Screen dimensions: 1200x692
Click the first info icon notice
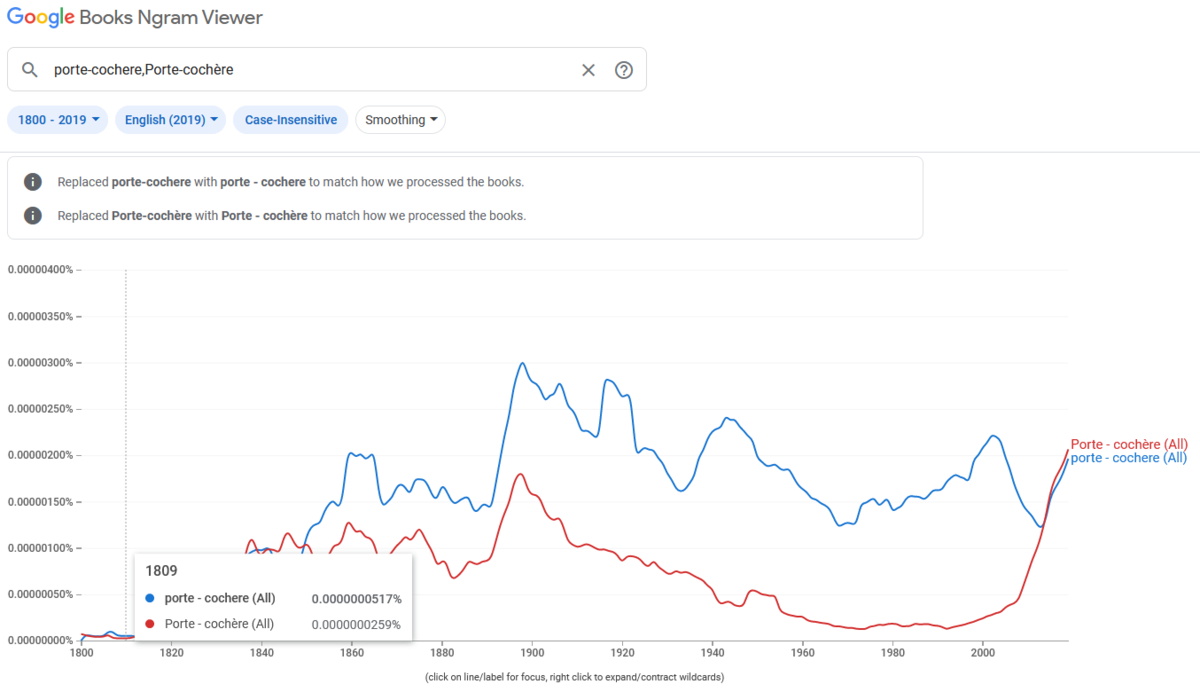tap(33, 182)
